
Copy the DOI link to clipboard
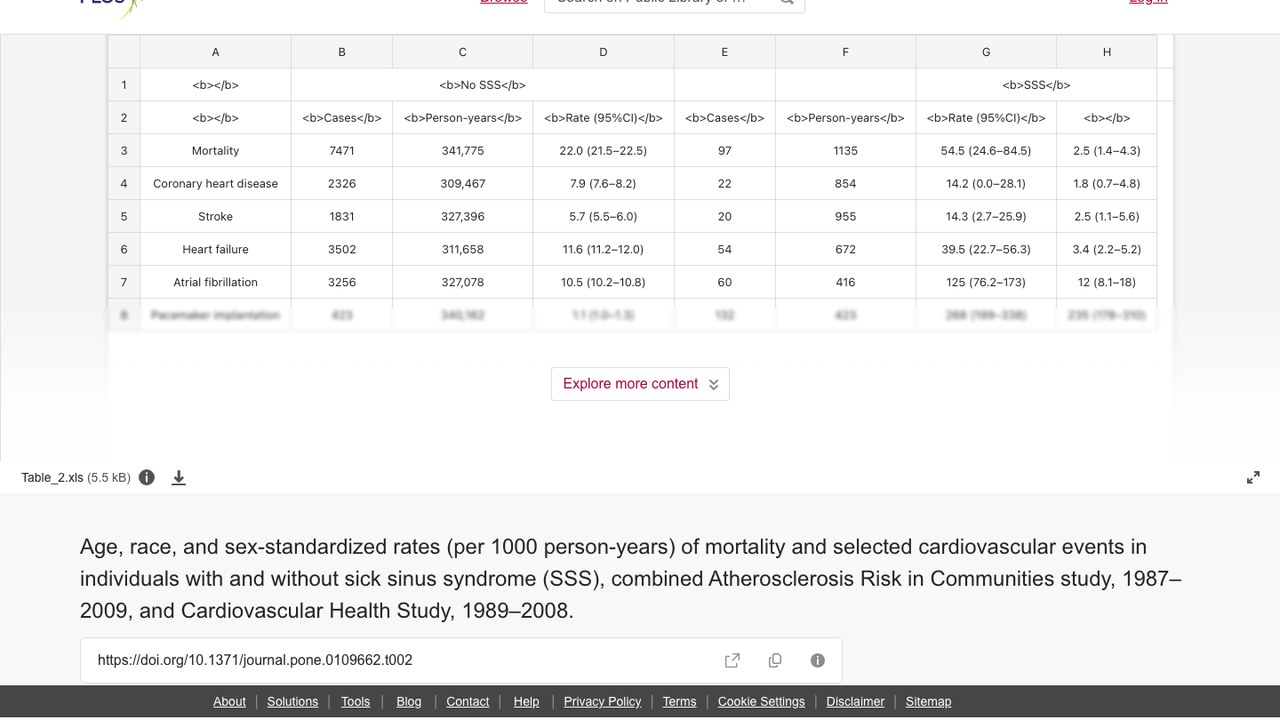[775, 660]
